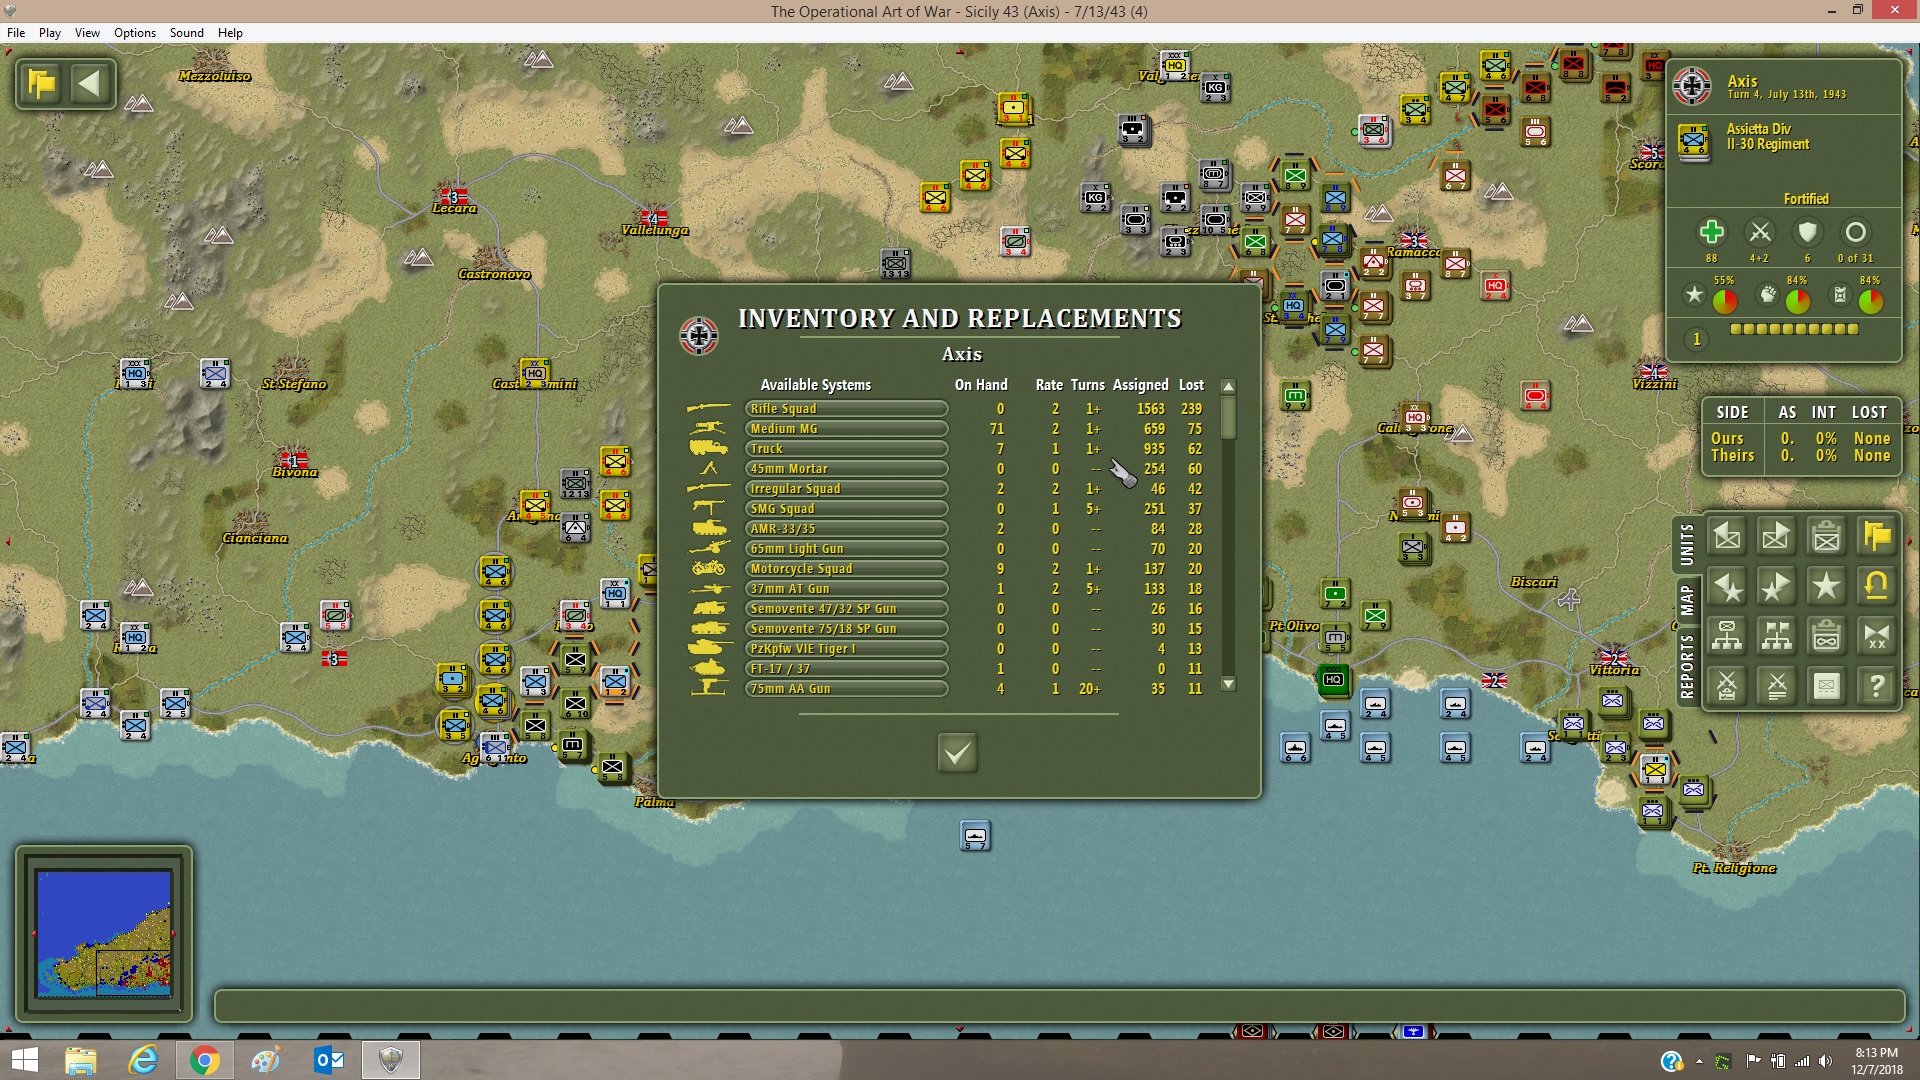Select the 45mm Mortar entry

coord(846,468)
